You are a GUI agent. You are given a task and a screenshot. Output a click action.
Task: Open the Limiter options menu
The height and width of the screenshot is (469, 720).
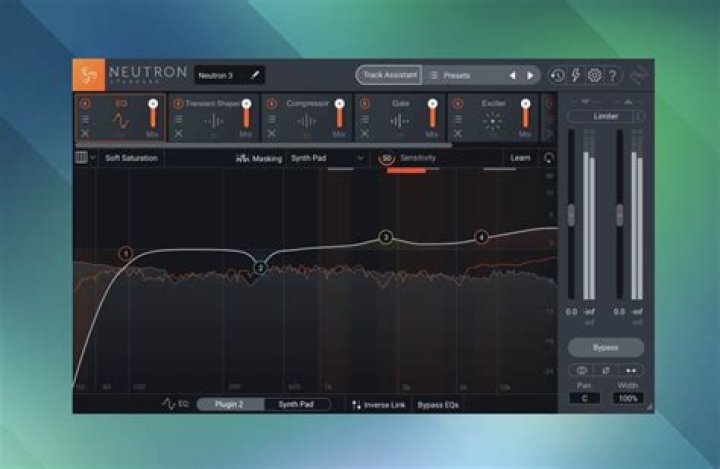638,116
